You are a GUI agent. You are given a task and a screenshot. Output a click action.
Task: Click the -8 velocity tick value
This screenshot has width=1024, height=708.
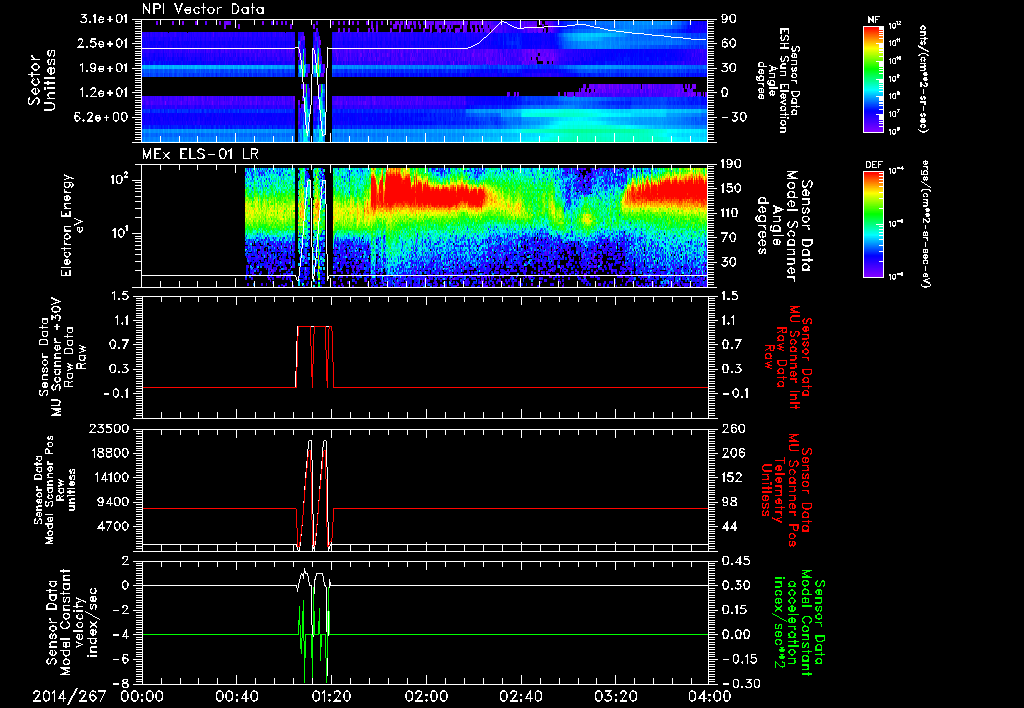(x=121, y=683)
